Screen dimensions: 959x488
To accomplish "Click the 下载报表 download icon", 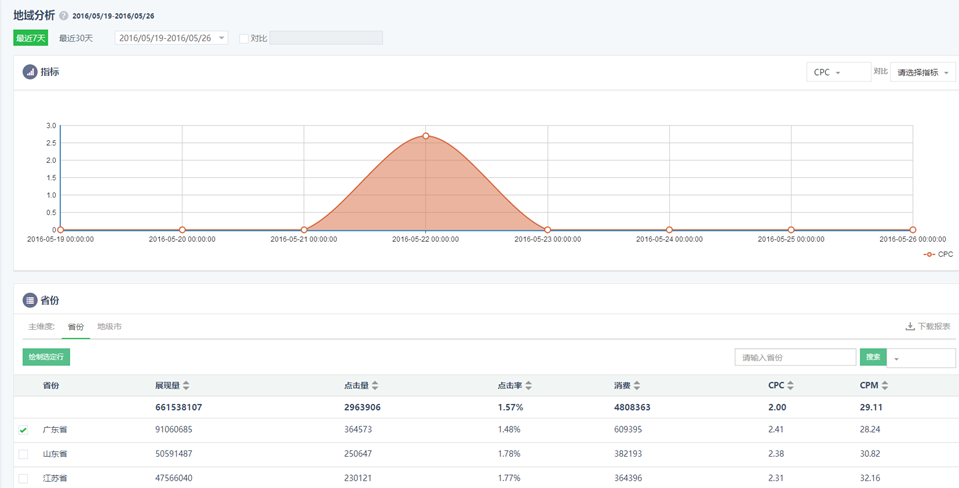I will pyautogui.click(x=910, y=327).
